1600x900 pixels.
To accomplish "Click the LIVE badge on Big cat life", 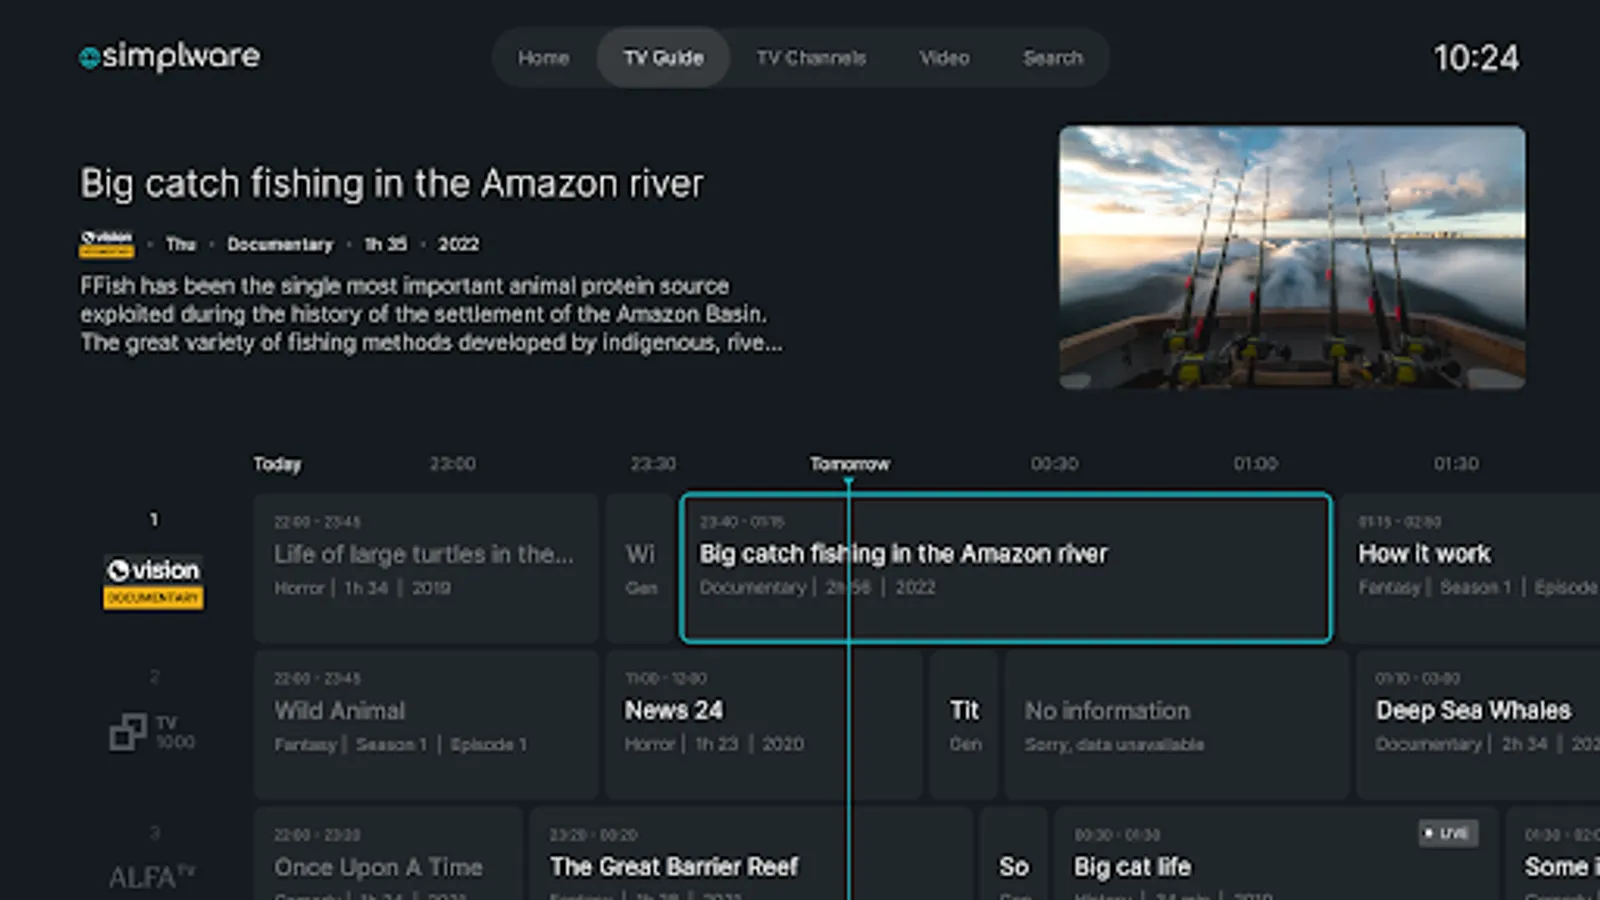I will (1447, 833).
